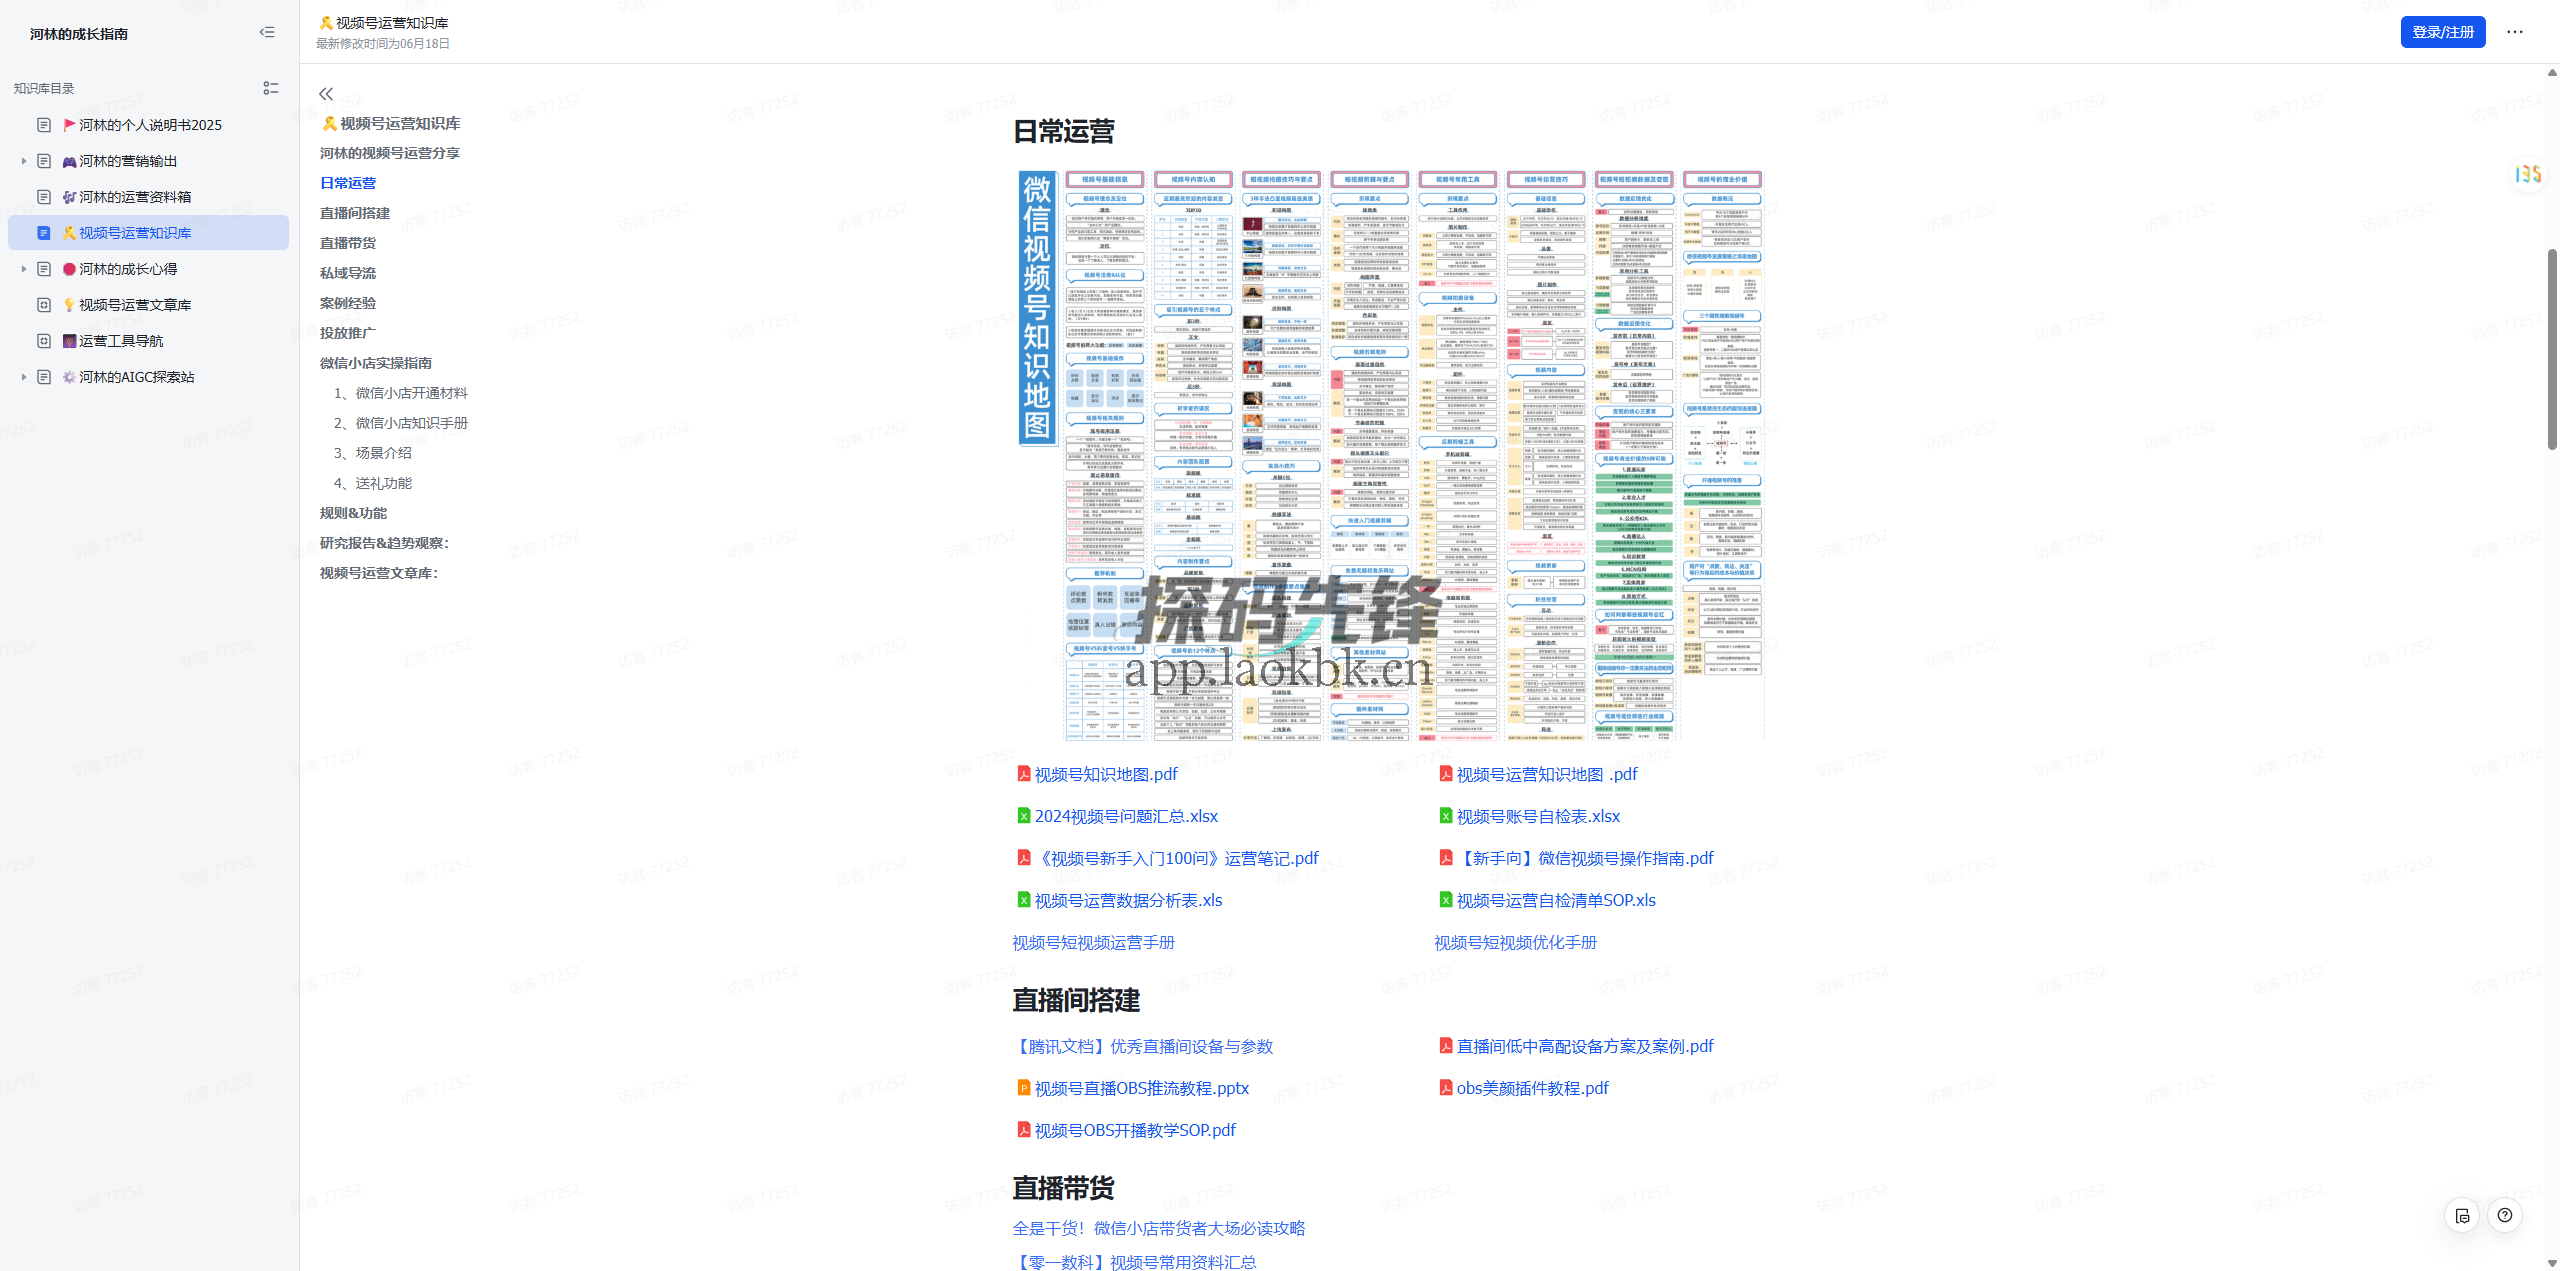Click the document template icon near help
Viewport: 2560px width, 1271px height.
(x=2462, y=1215)
